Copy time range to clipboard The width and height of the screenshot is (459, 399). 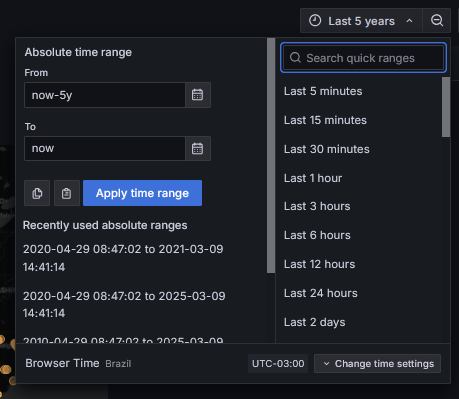[x=37, y=193]
